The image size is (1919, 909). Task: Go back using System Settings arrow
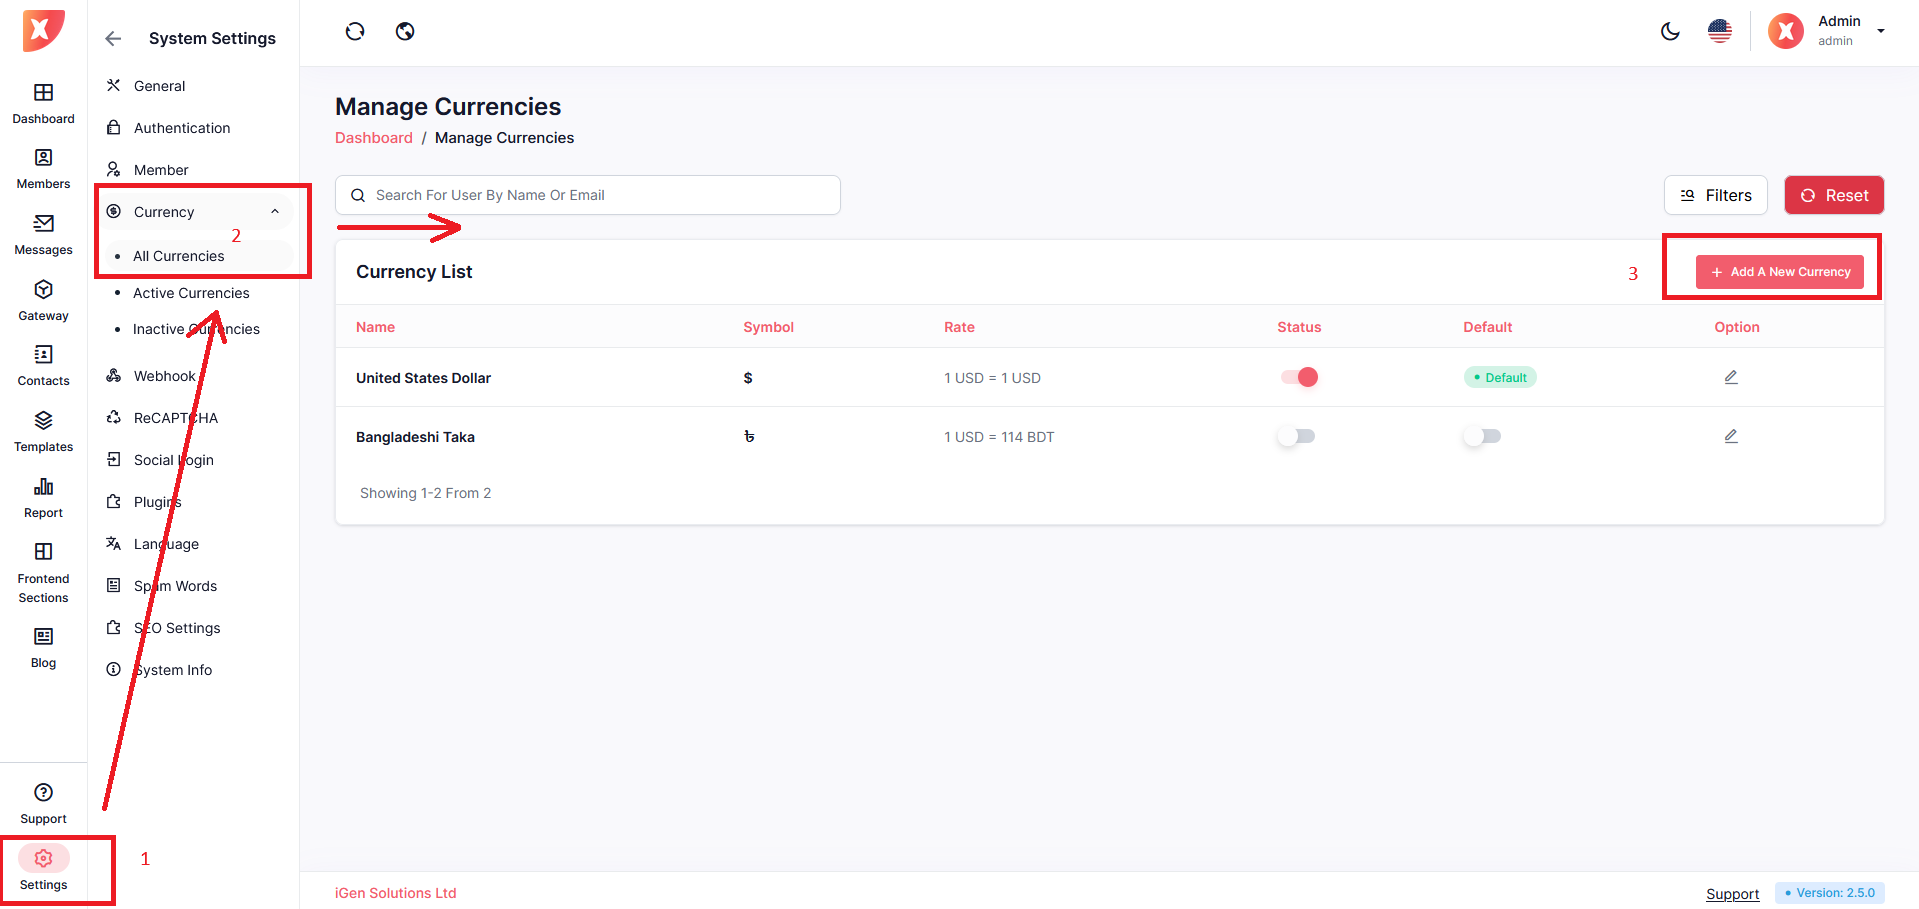click(x=113, y=39)
